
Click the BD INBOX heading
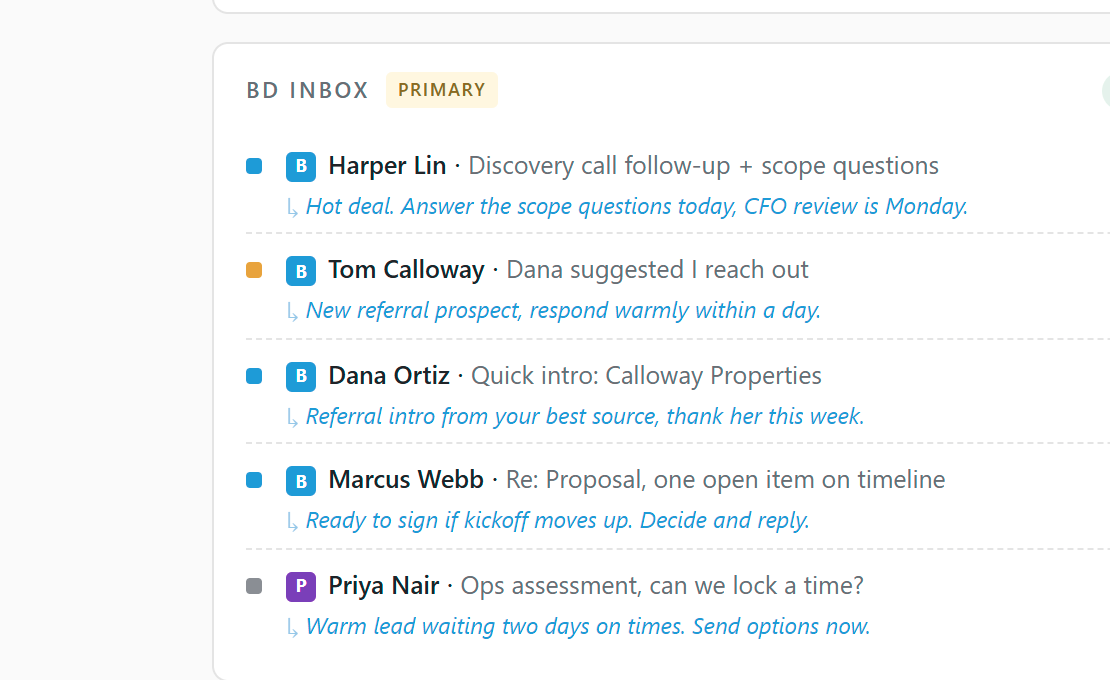307,91
